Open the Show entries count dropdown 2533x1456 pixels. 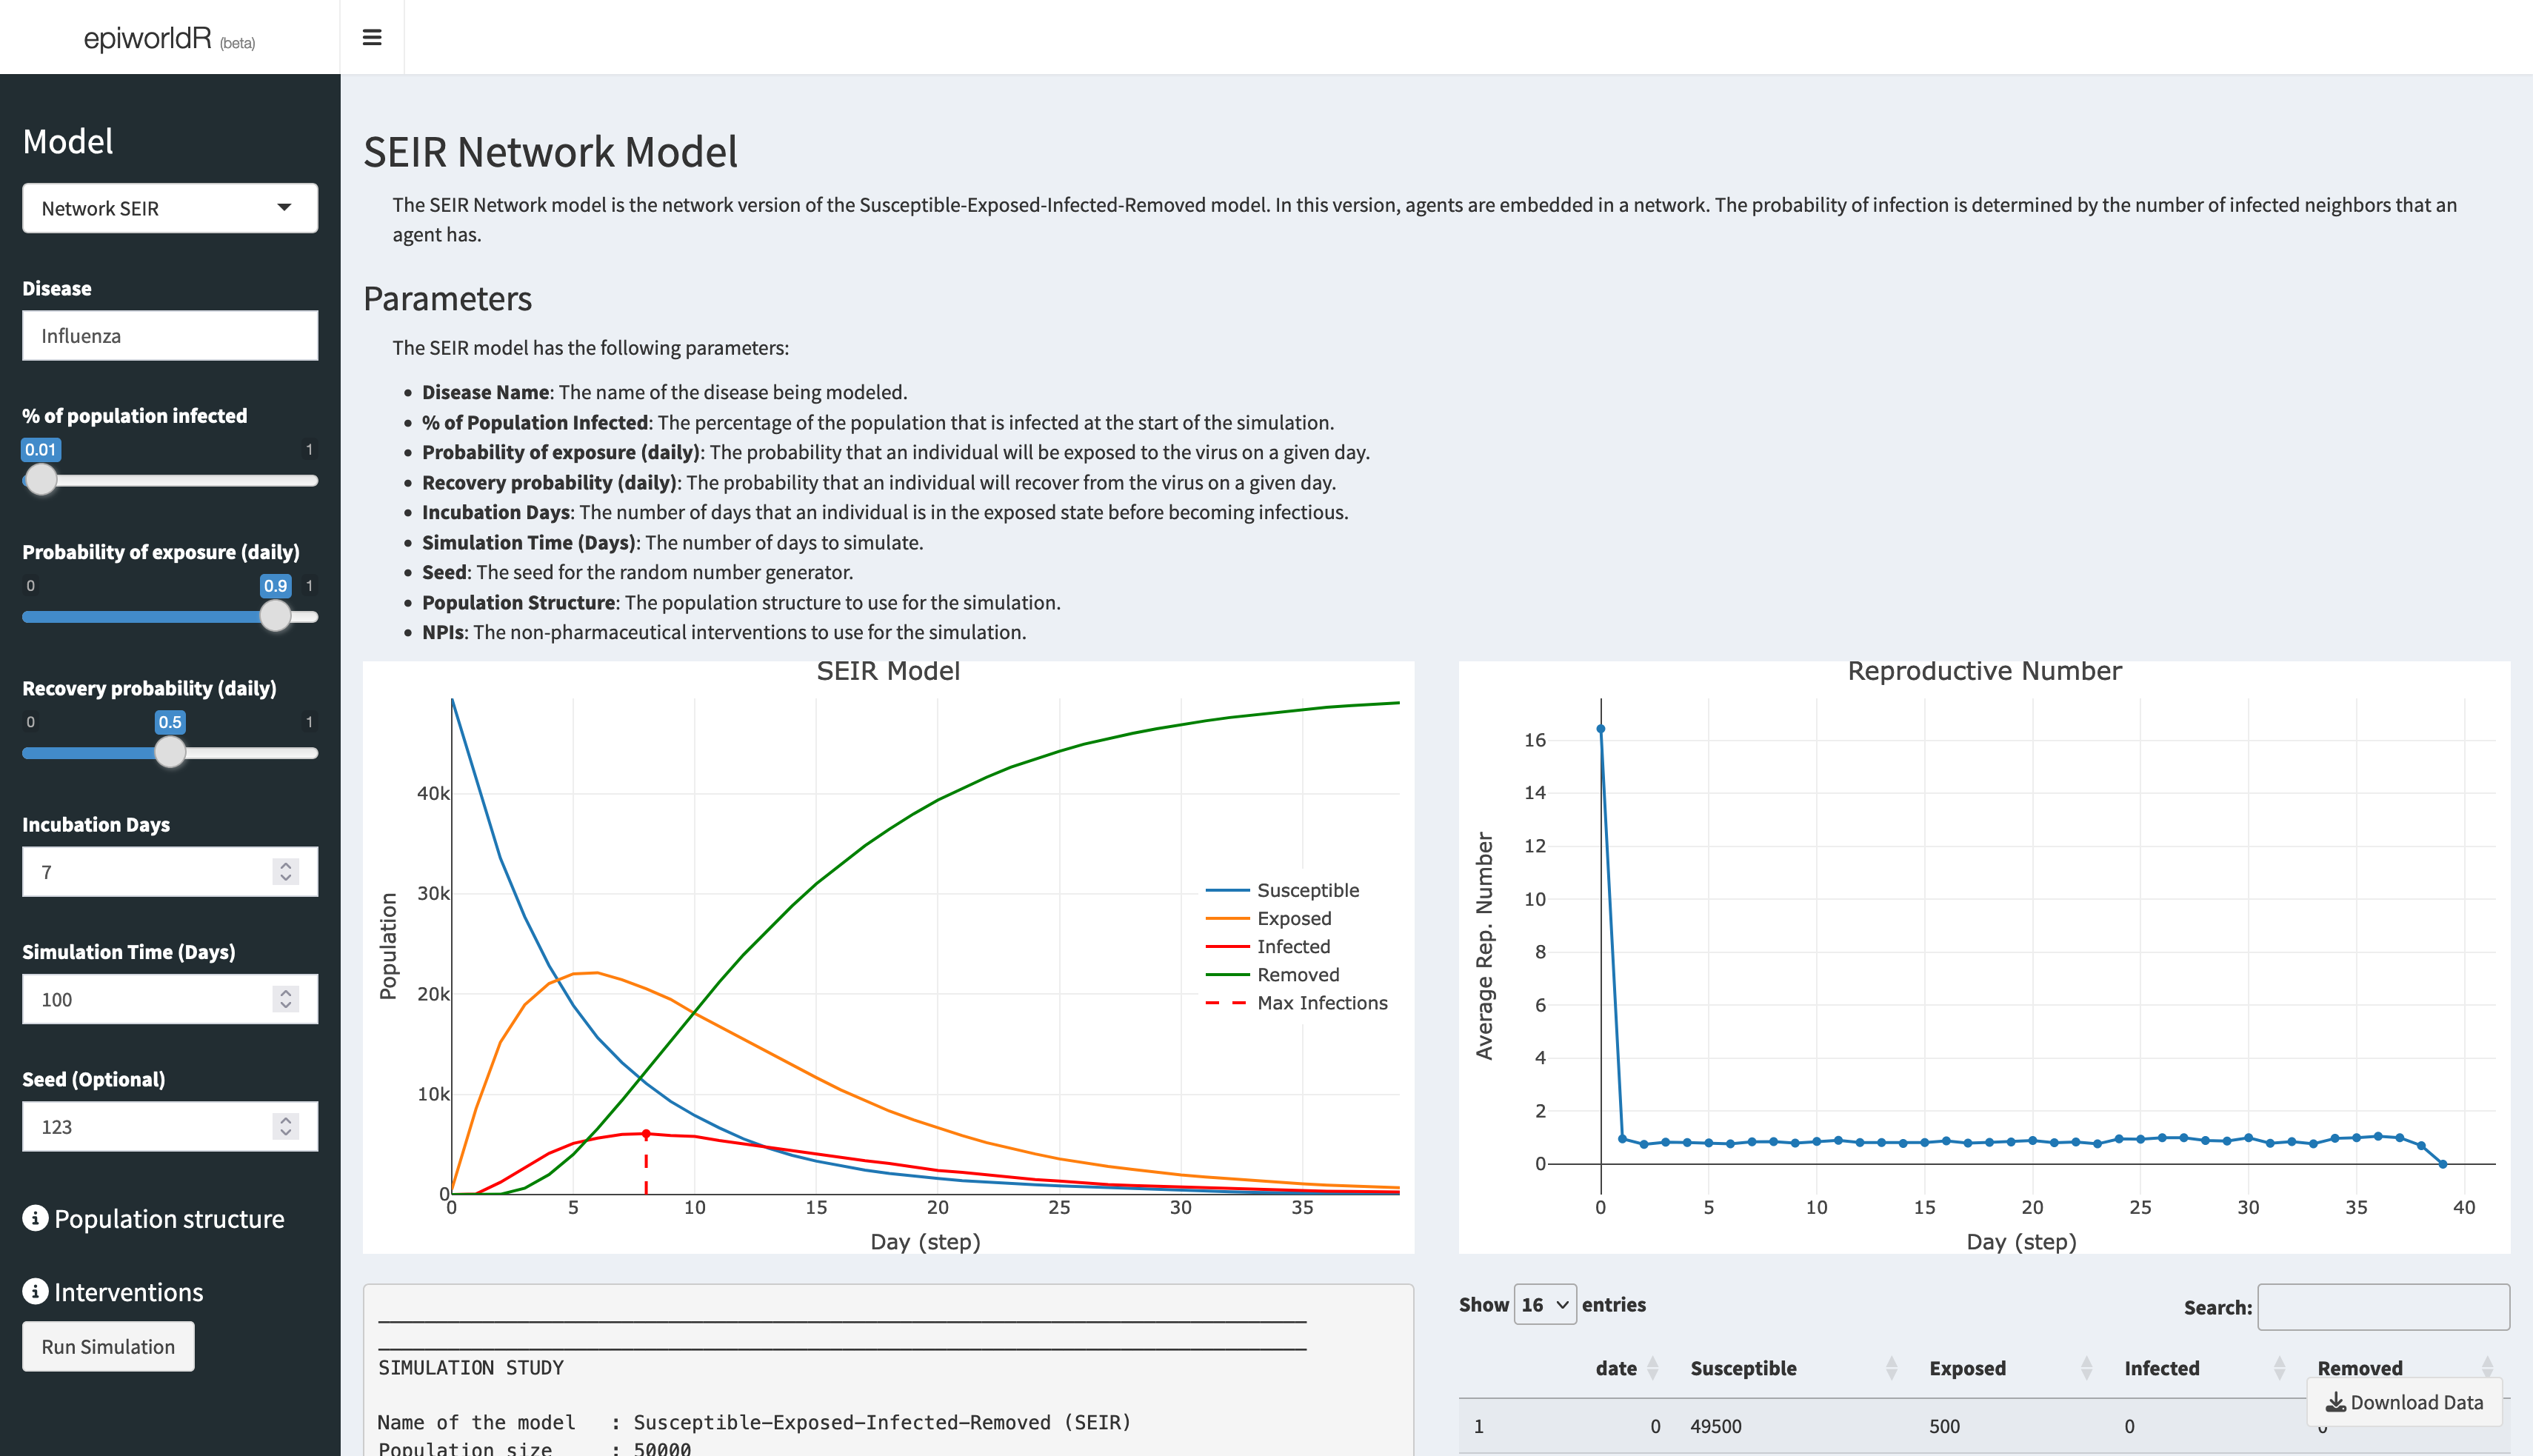tap(1544, 1305)
